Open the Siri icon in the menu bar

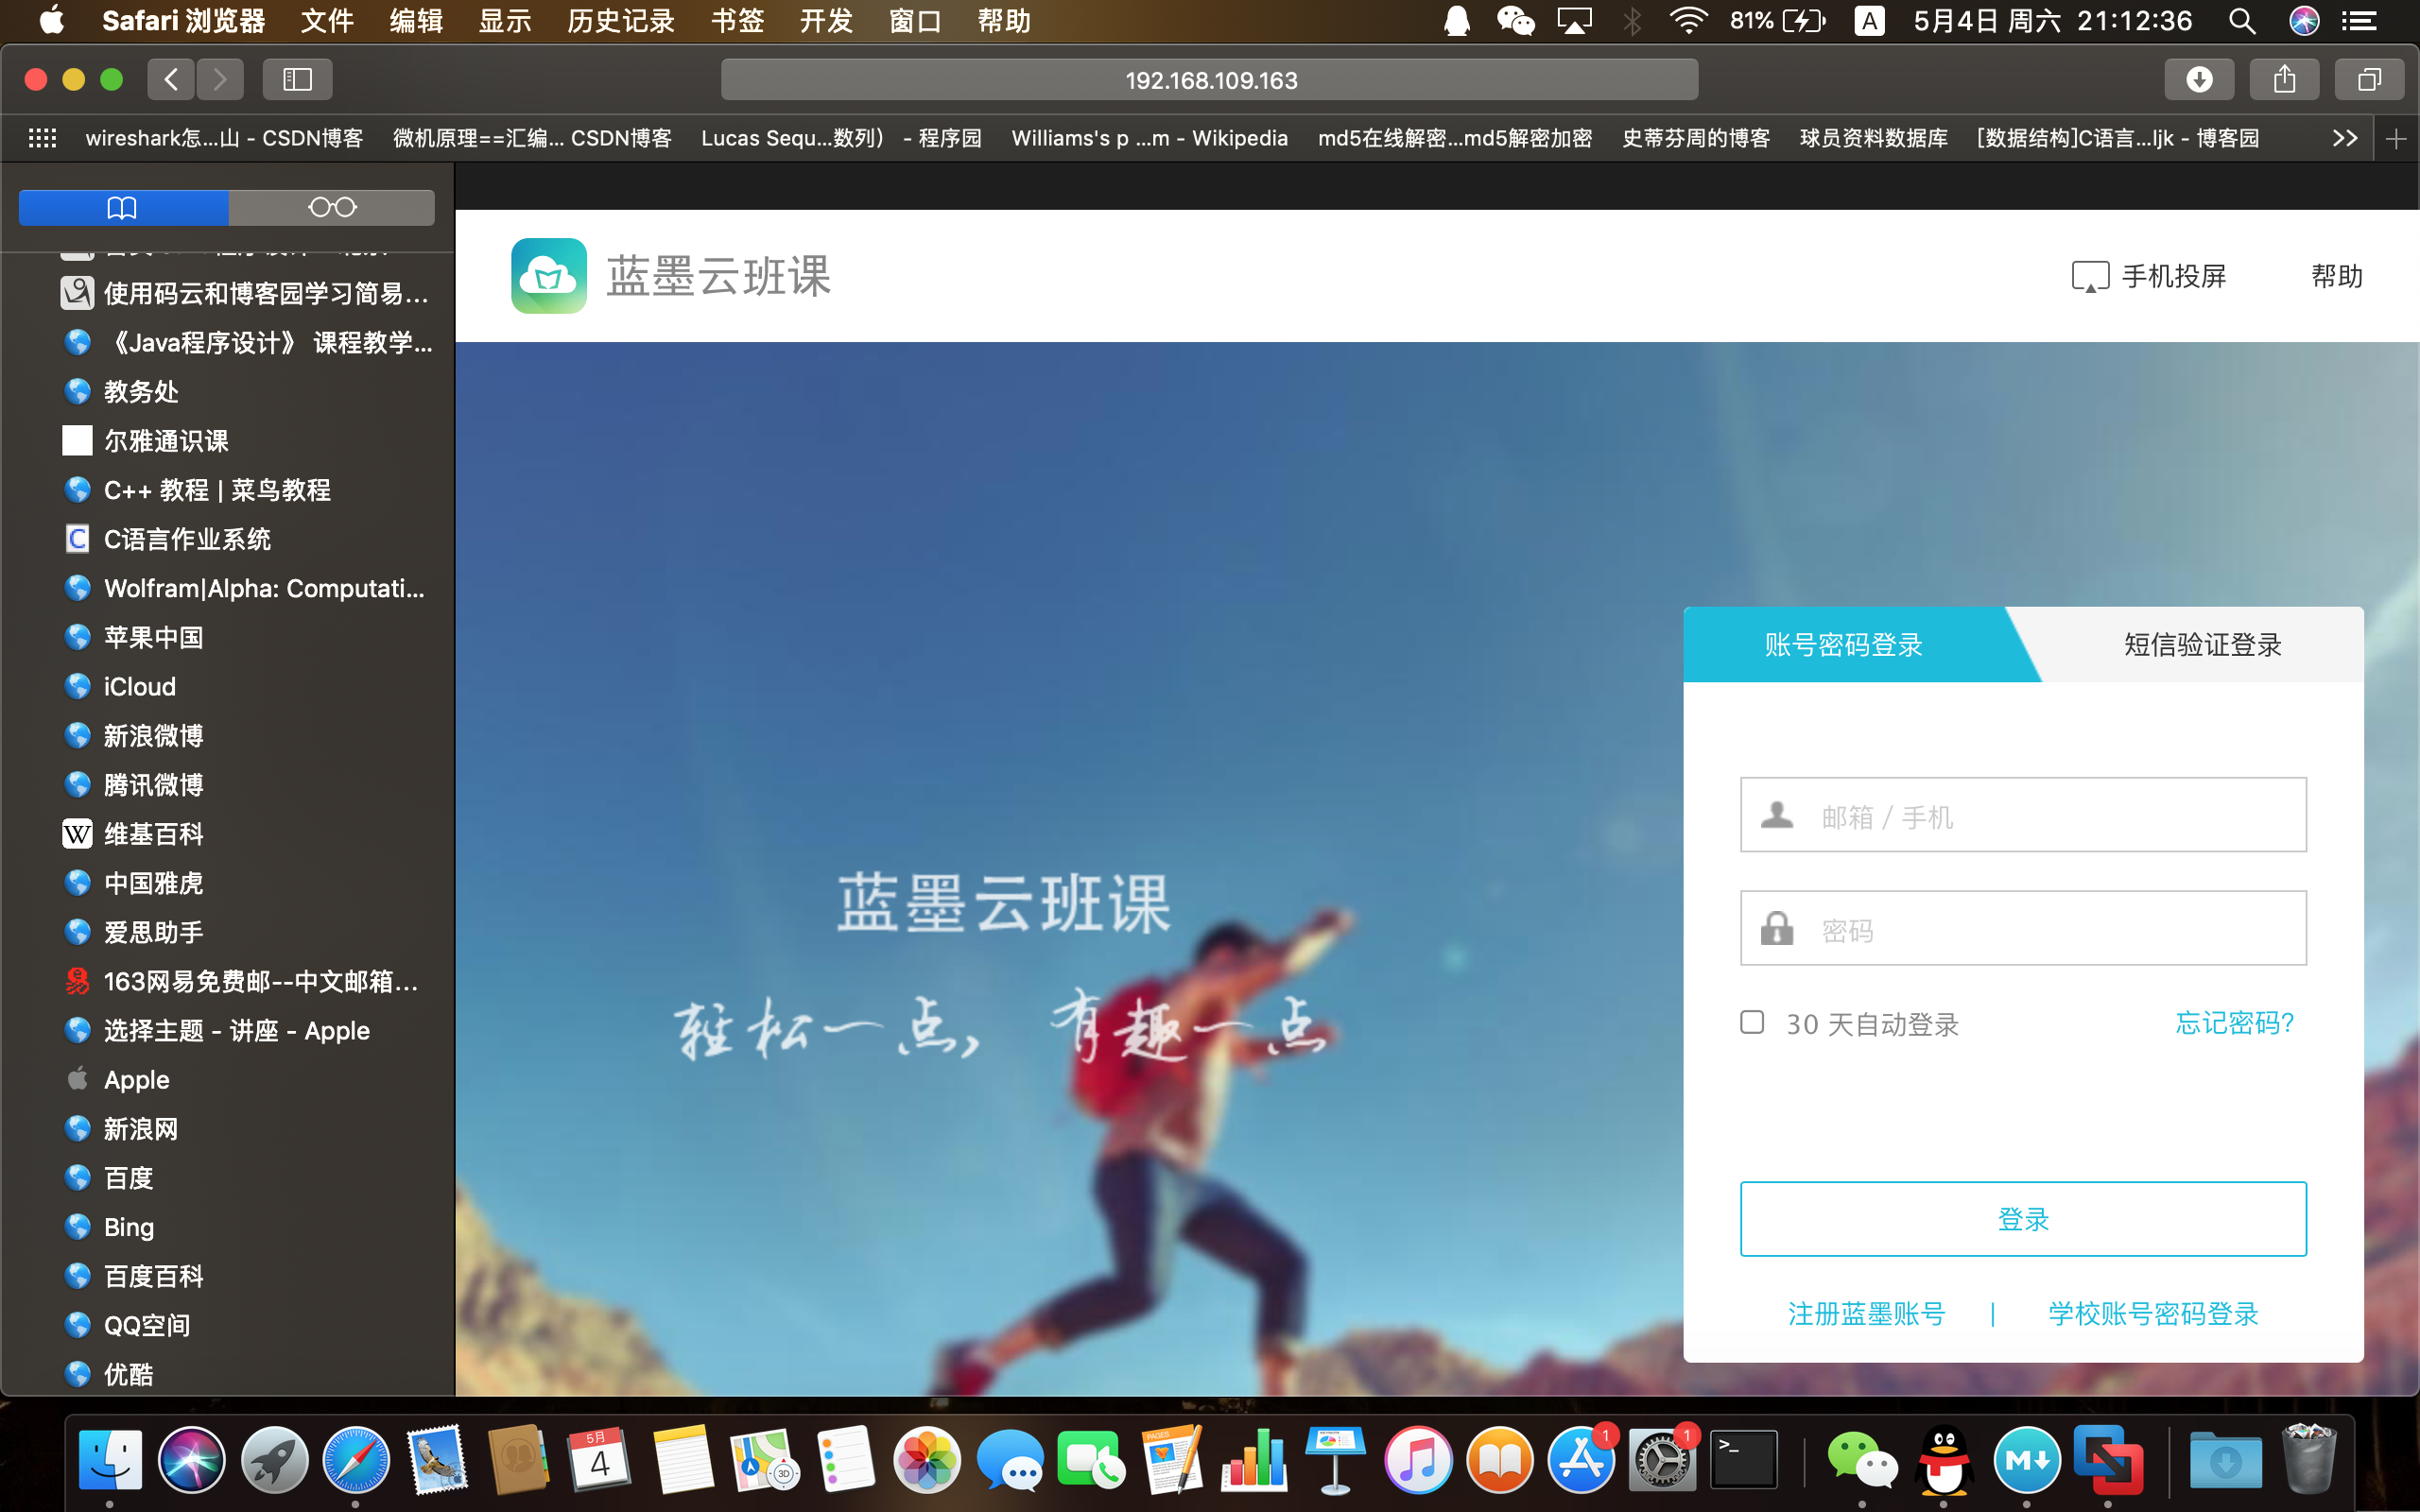click(2304, 21)
